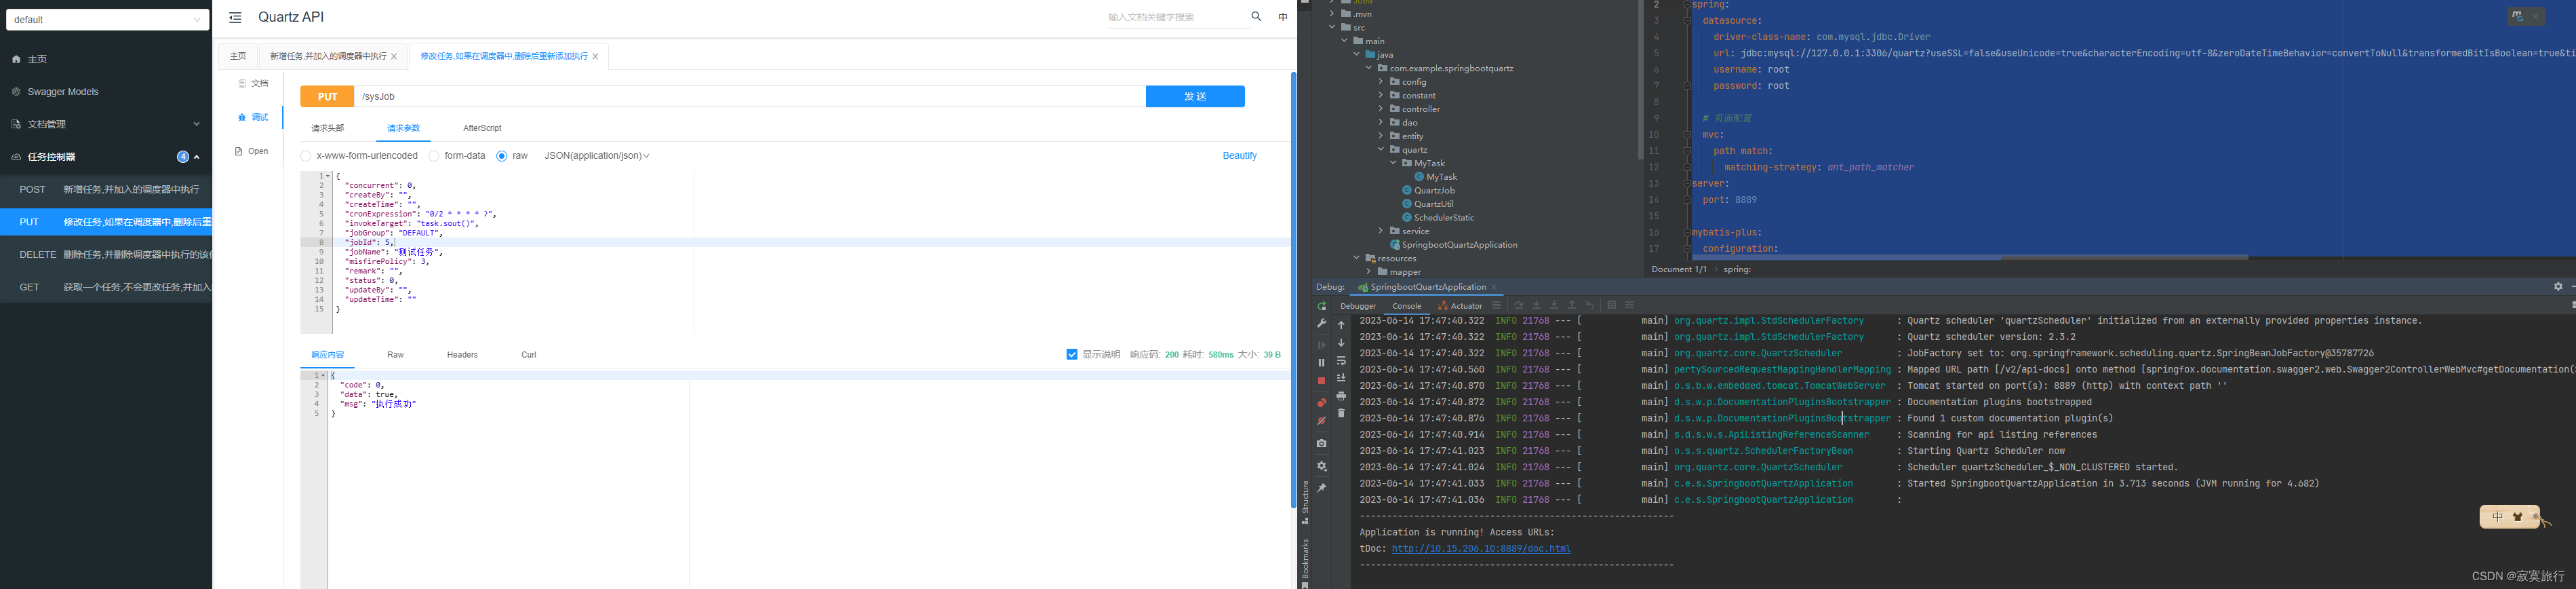Click the vertical scrollbar of the API page
The image size is (2576, 589).
[x=1293, y=290]
